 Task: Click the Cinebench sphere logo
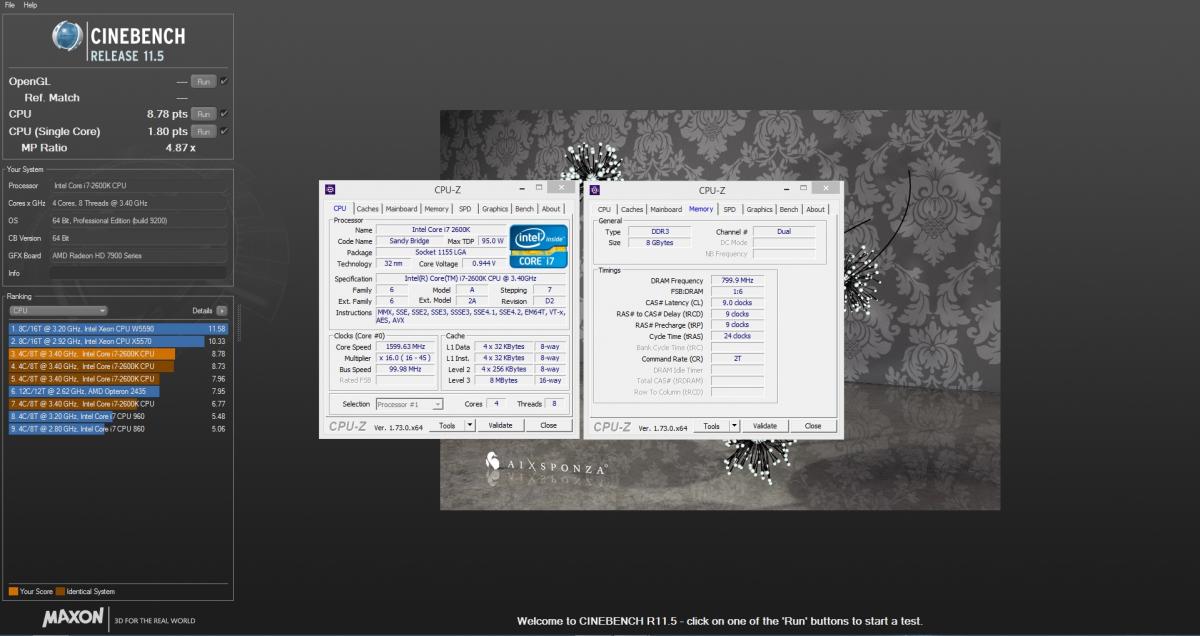click(67, 37)
